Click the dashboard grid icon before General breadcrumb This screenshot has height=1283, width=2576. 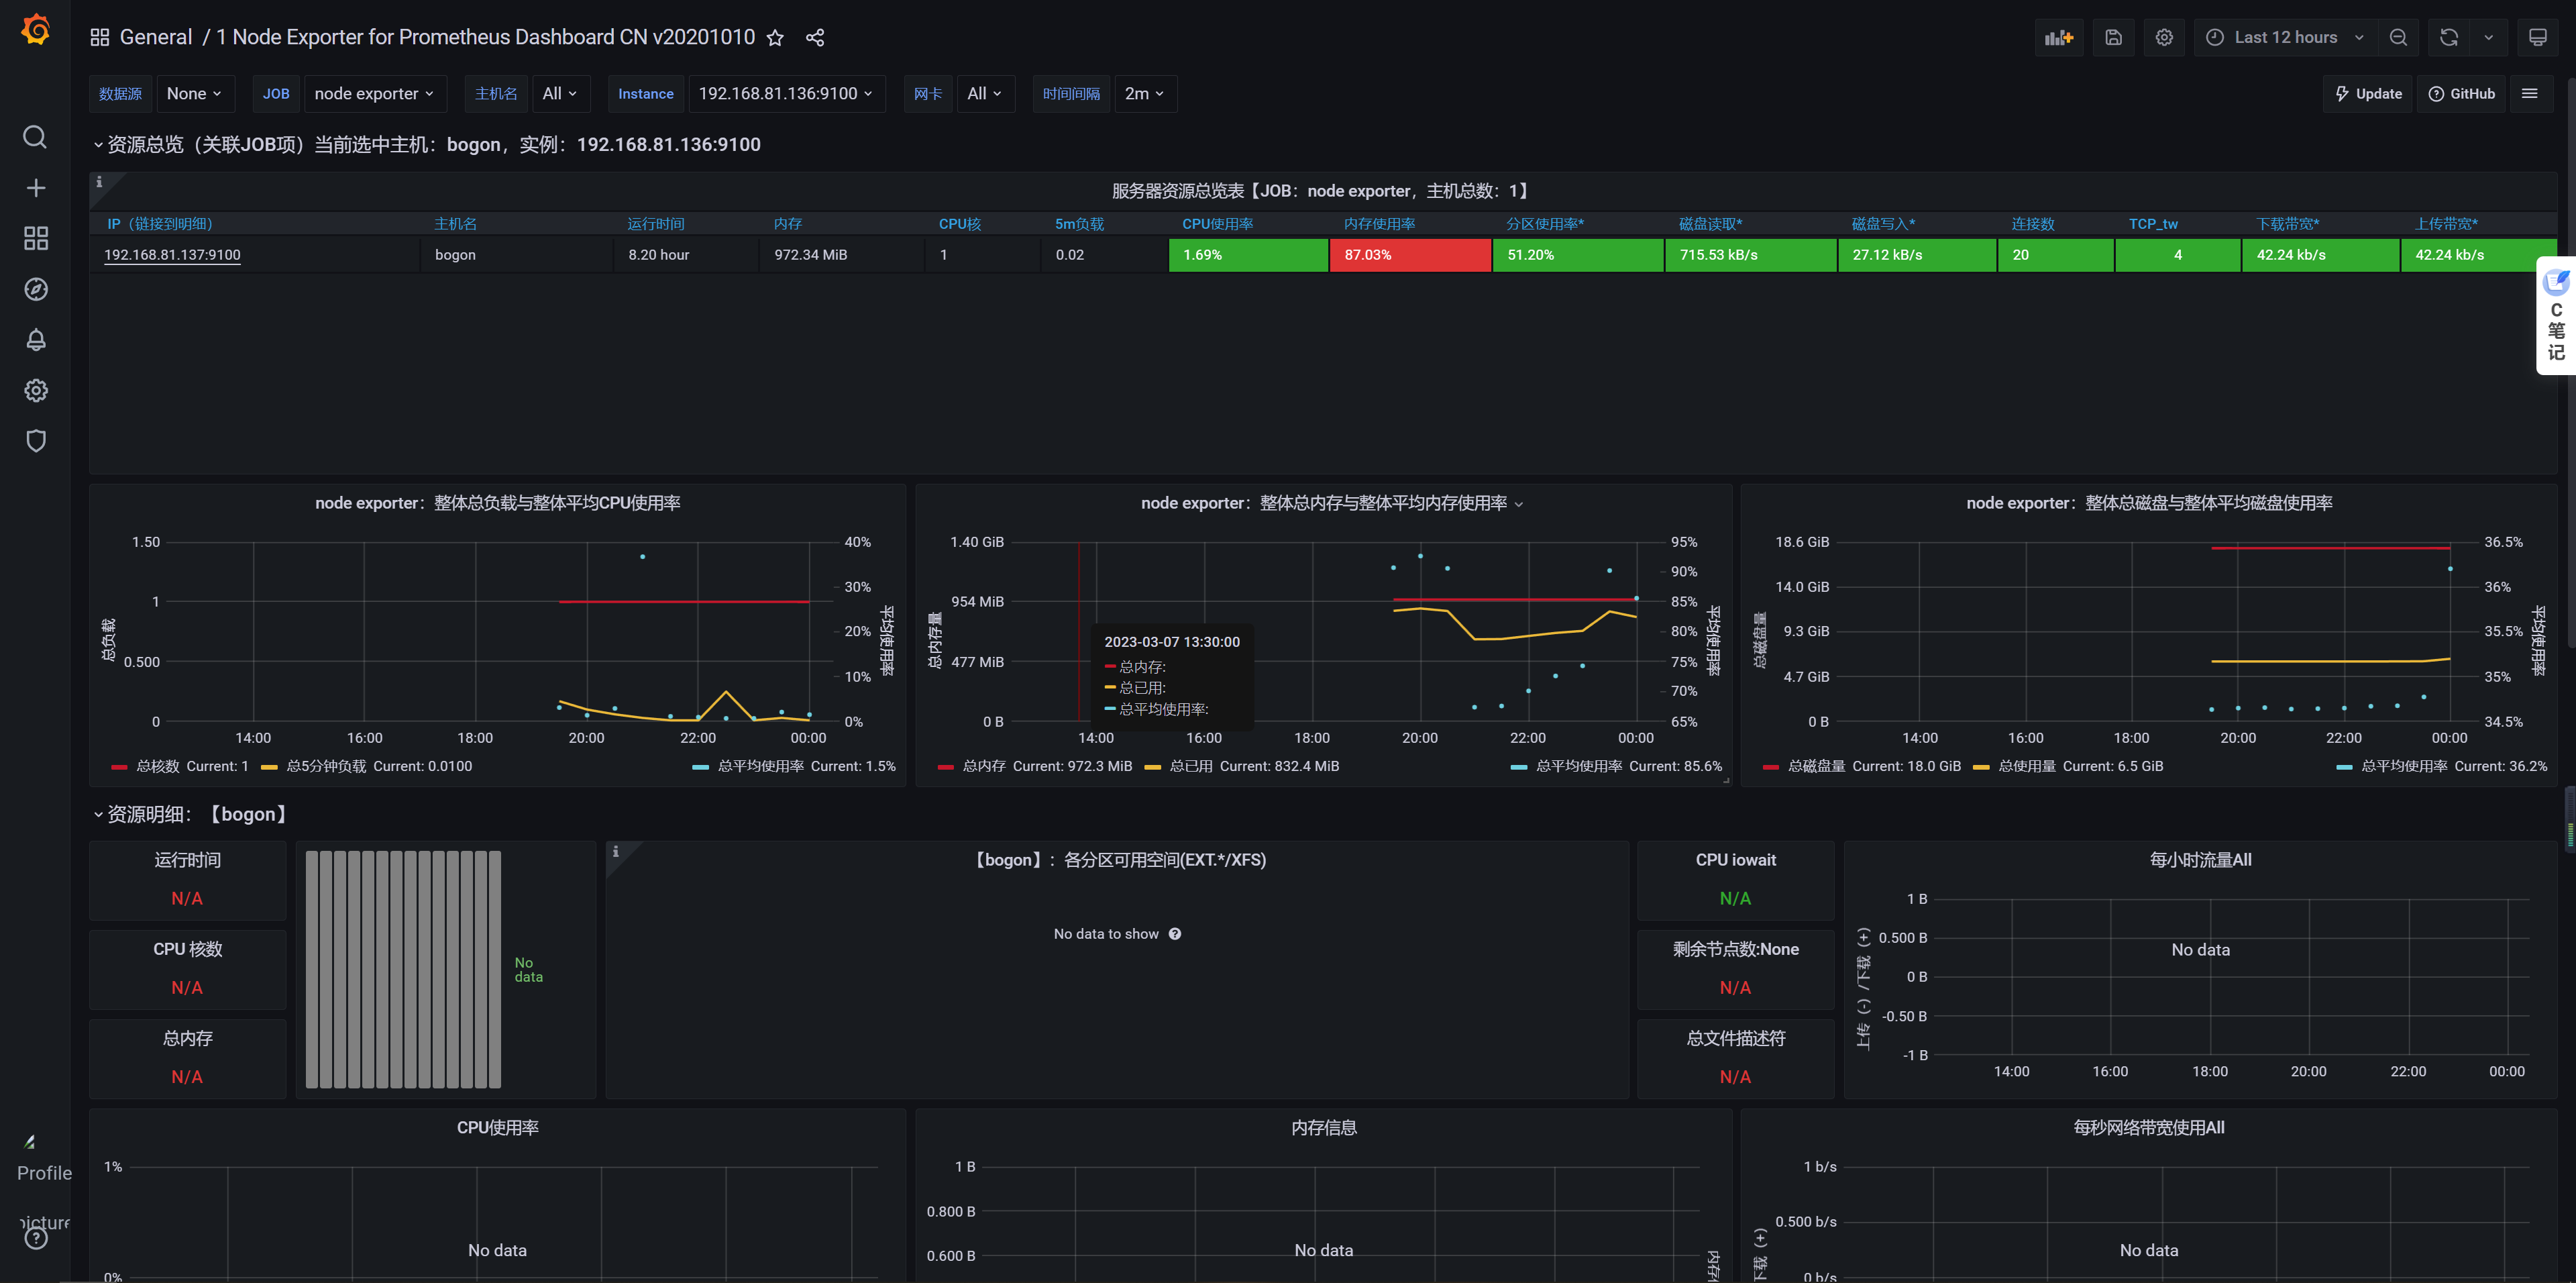click(99, 37)
